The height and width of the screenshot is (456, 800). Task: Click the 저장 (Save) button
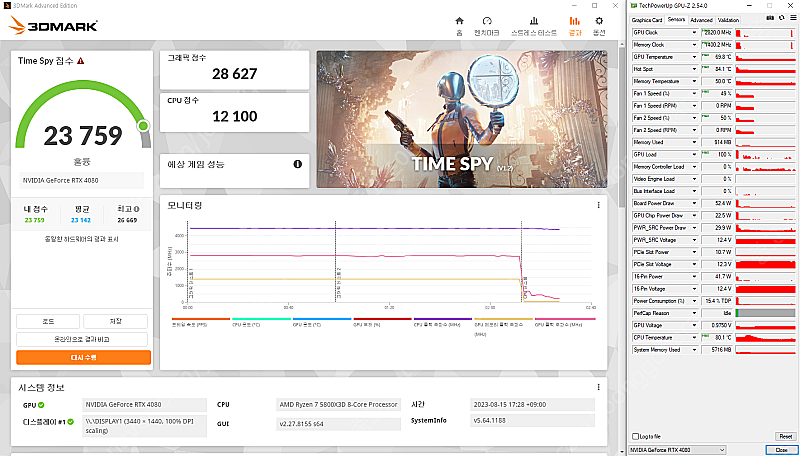(115, 321)
